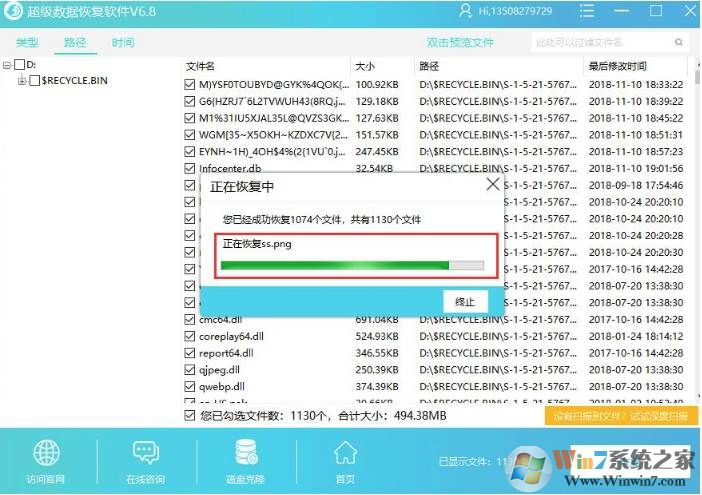Click the file list vertical scrollbar
Viewport: 702px width, 495px height.
[x=698, y=228]
